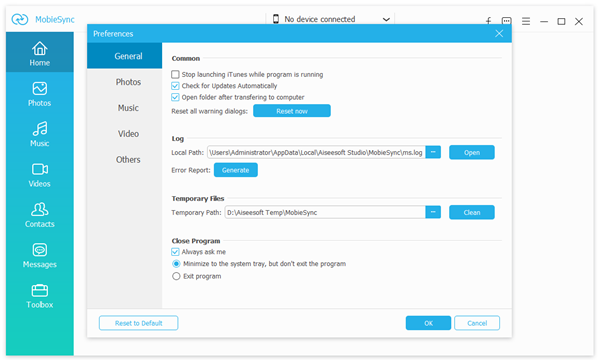Click the Reset now button
This screenshot has width=600, height=362.
point(292,111)
